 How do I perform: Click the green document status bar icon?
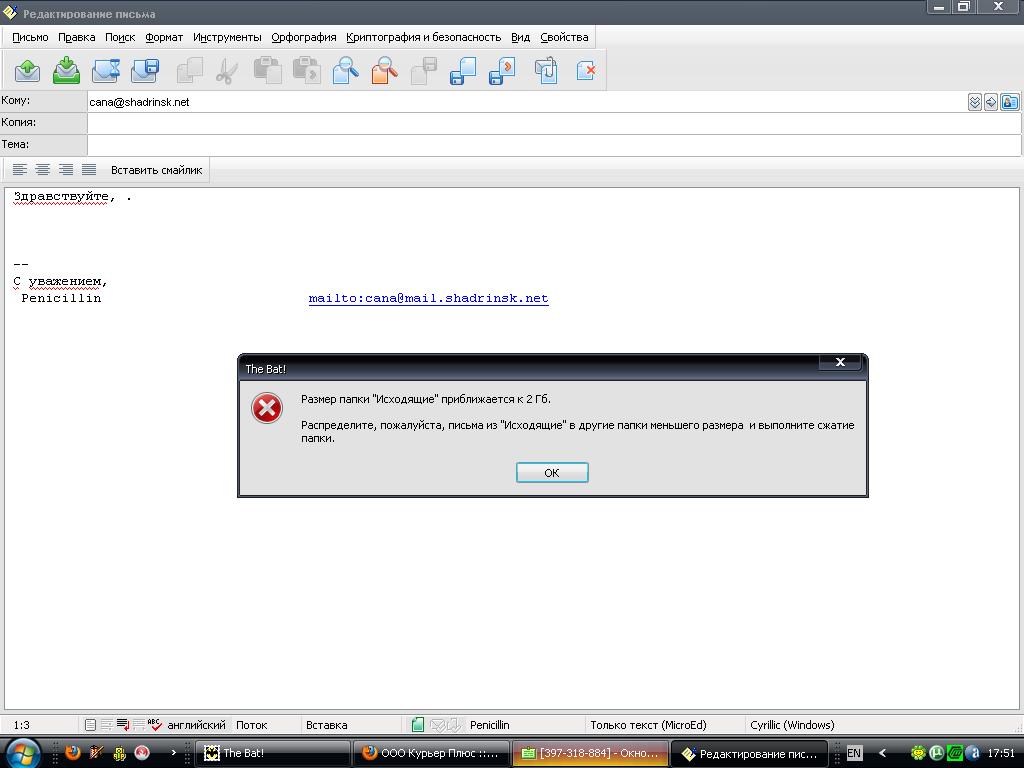[x=418, y=725]
